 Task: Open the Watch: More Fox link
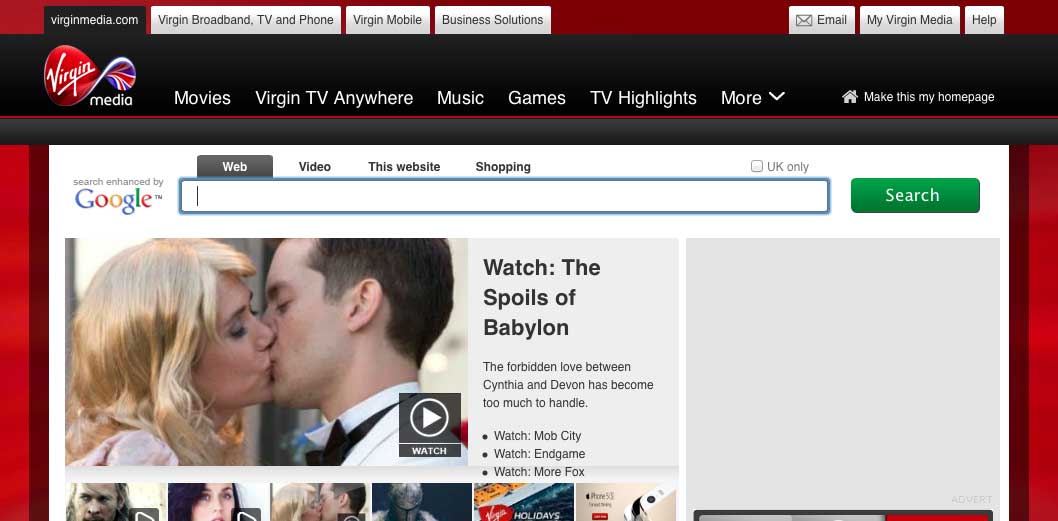539,472
